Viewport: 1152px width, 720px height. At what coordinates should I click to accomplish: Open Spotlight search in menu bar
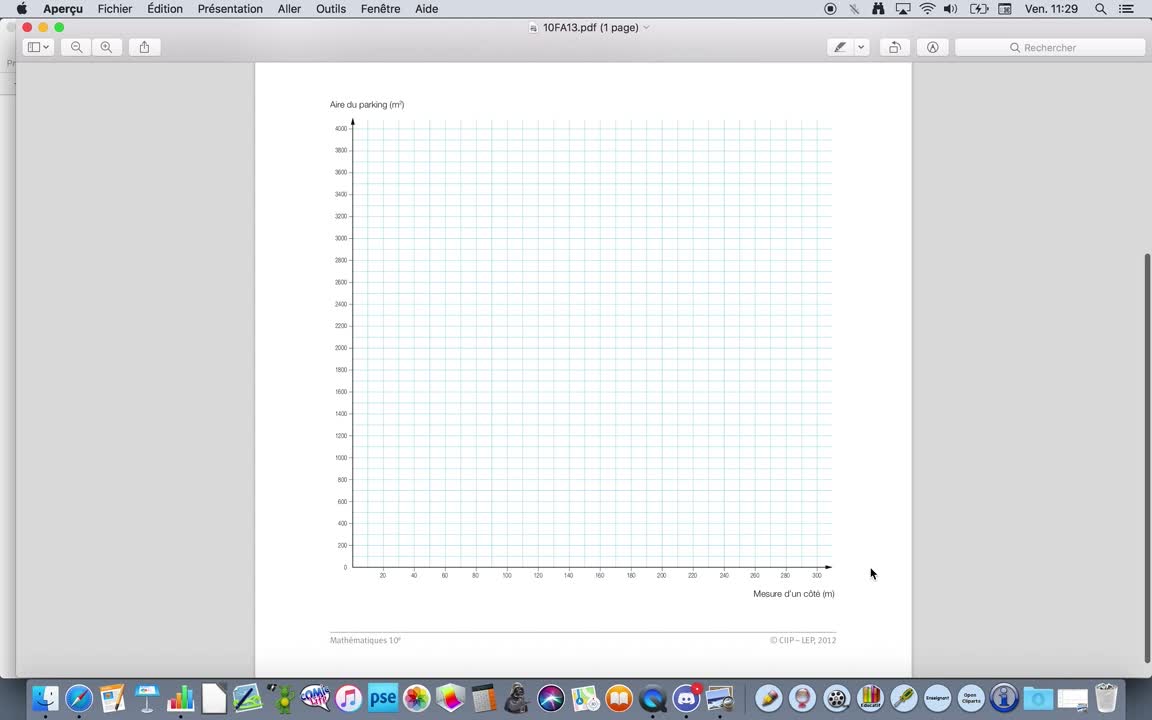point(1101,9)
